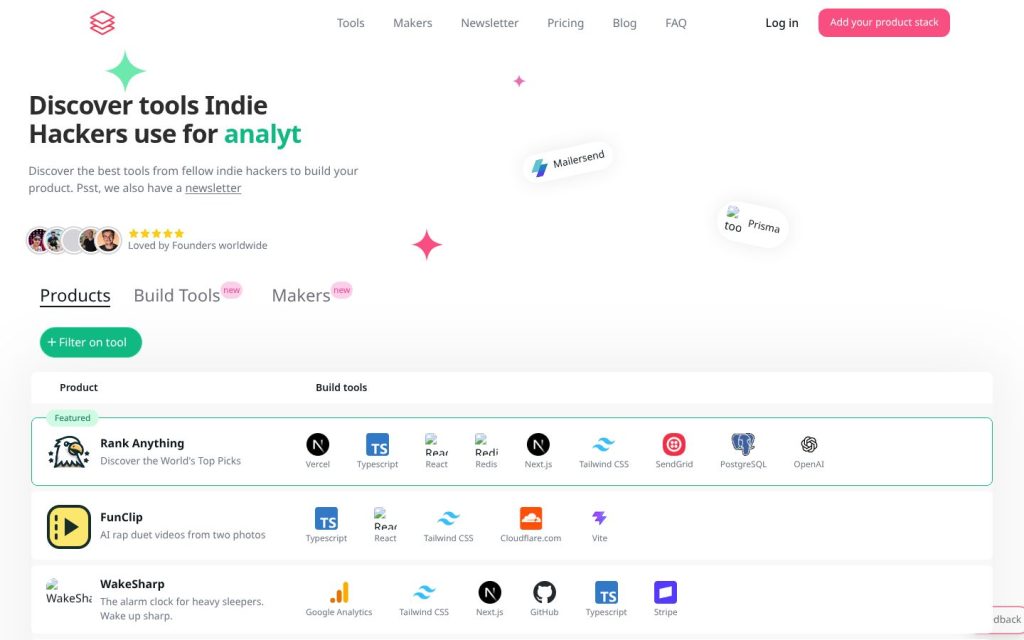Open the Blog page
Screen dimensions: 1024x640
pos(624,23)
